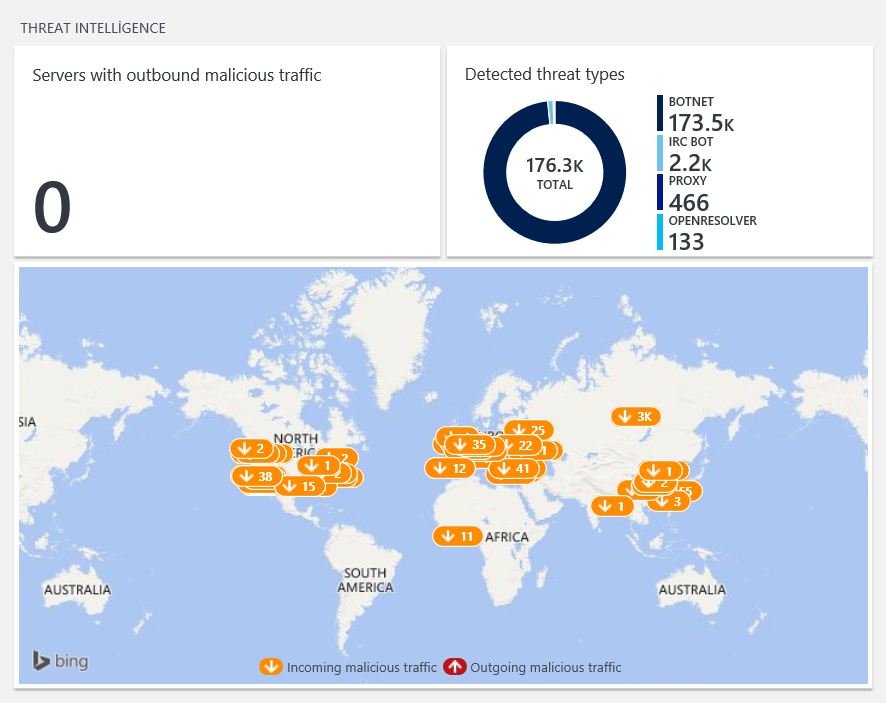The height and width of the screenshot is (703, 886).
Task: Open the Detected threat types tile heading
Action: (x=545, y=75)
